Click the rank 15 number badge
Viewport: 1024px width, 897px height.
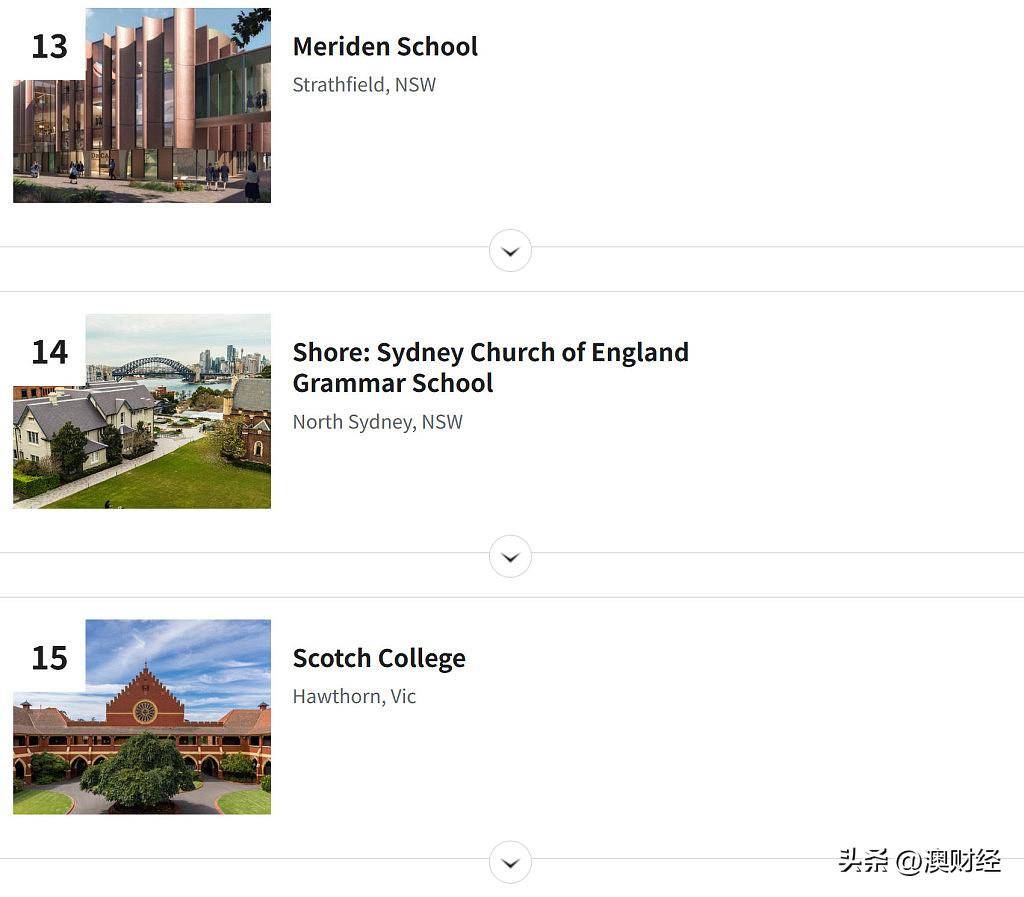tap(50, 657)
